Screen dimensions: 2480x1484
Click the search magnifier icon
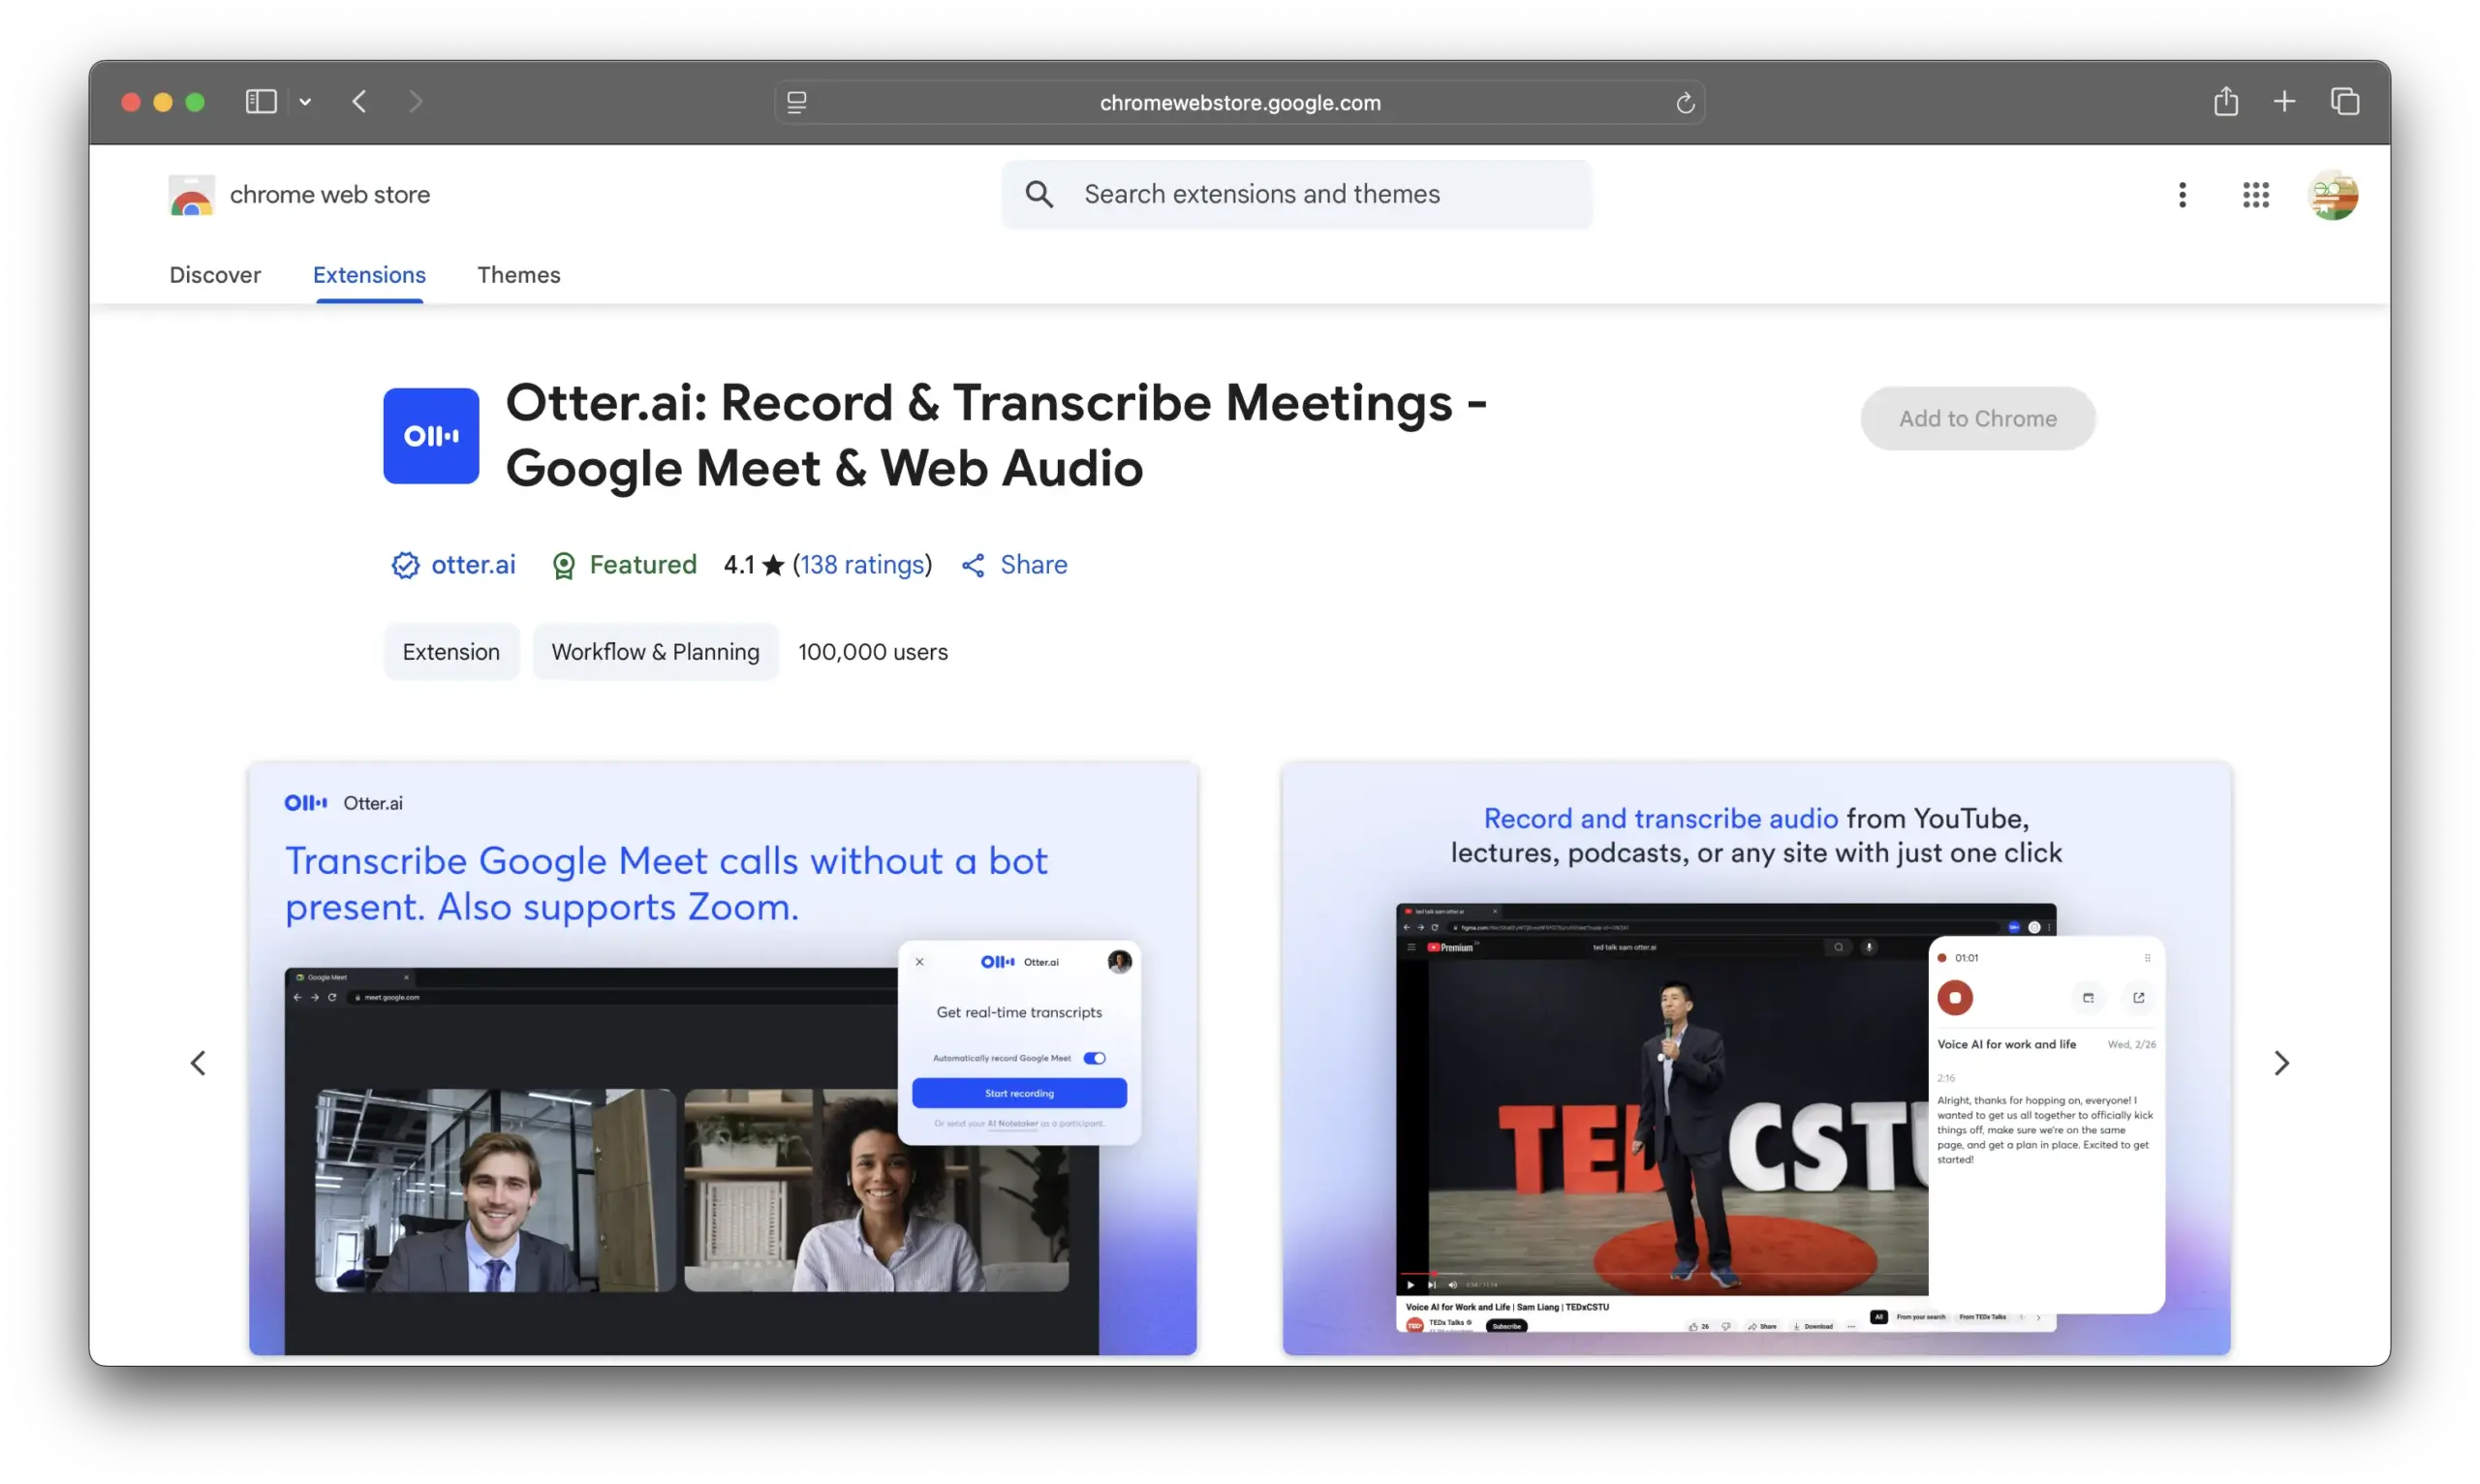coord(1039,194)
